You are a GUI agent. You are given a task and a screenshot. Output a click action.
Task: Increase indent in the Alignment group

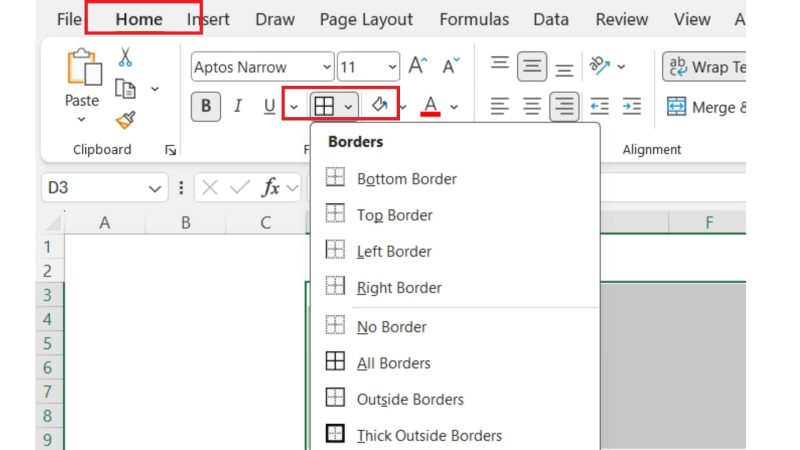pyautogui.click(x=632, y=106)
